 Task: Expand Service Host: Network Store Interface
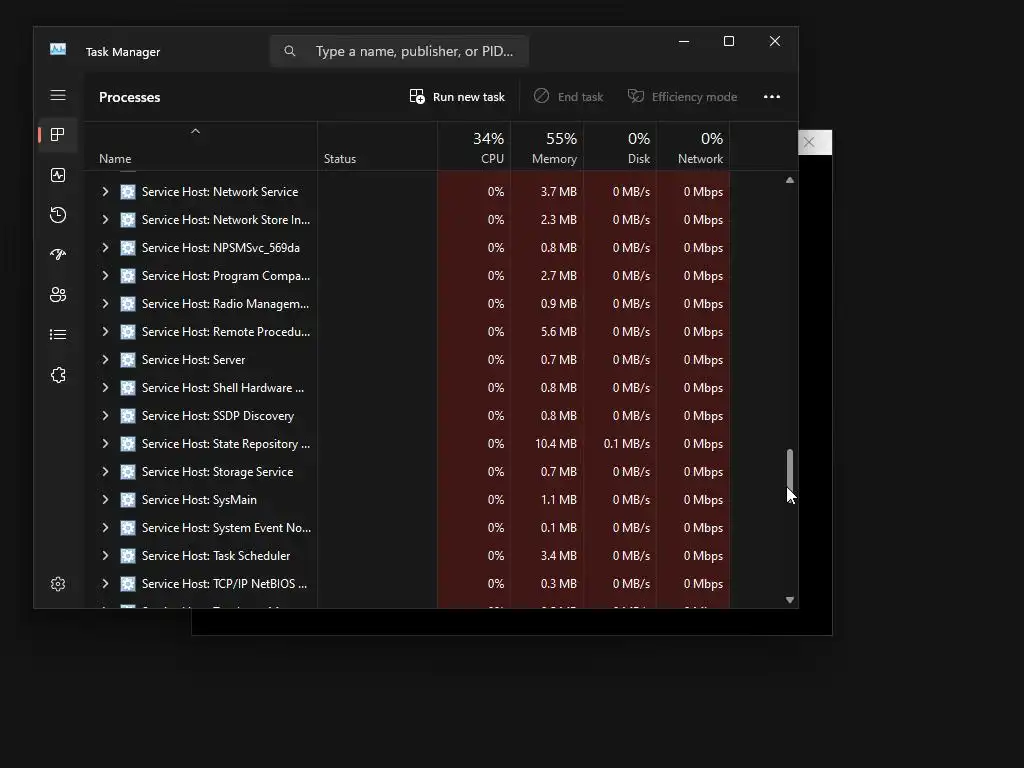105,219
